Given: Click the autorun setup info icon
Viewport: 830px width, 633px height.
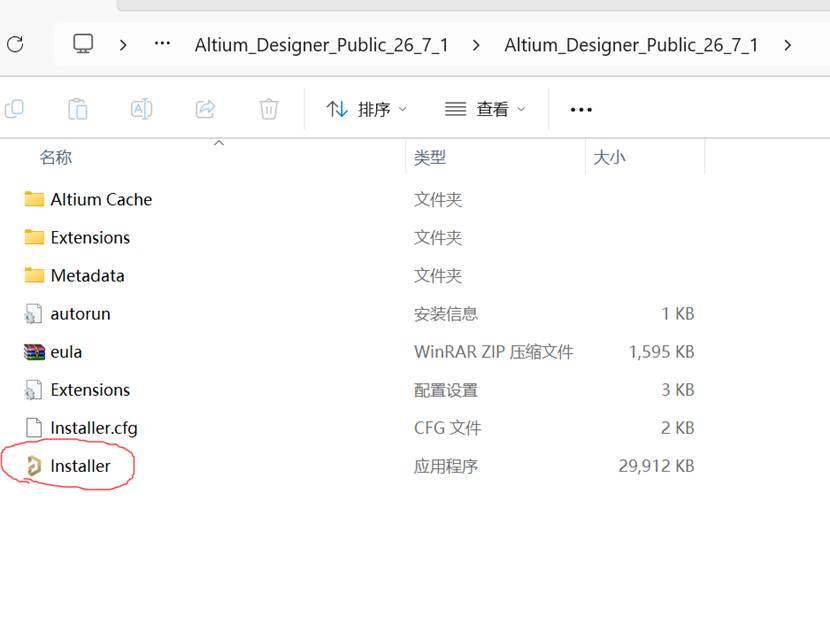Looking at the screenshot, I should (x=33, y=314).
